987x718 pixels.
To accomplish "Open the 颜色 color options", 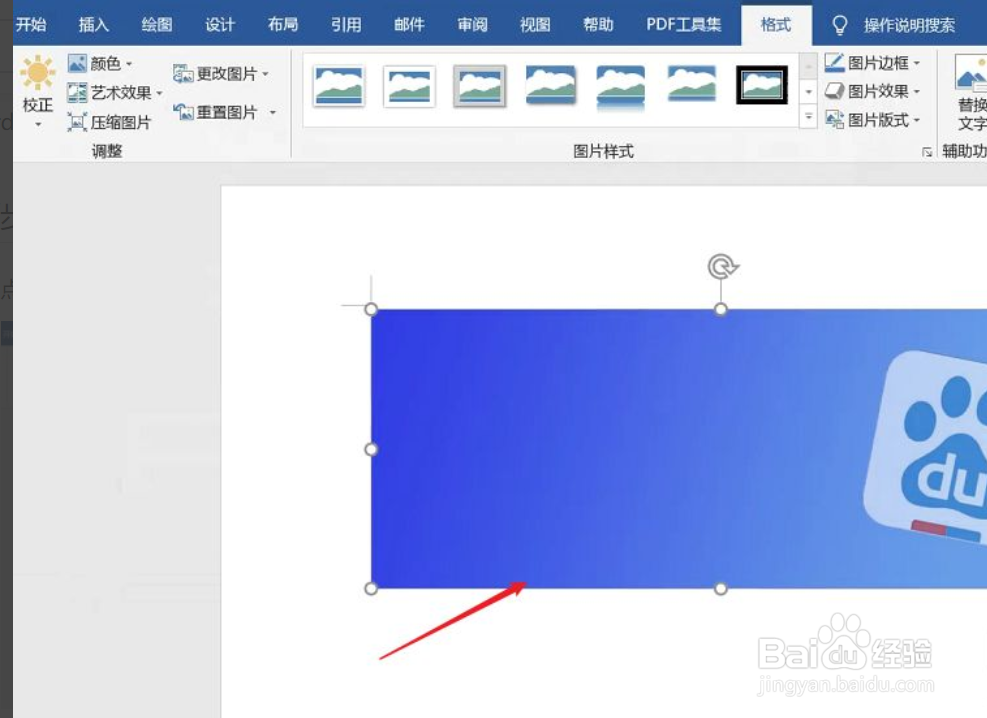I will point(100,64).
